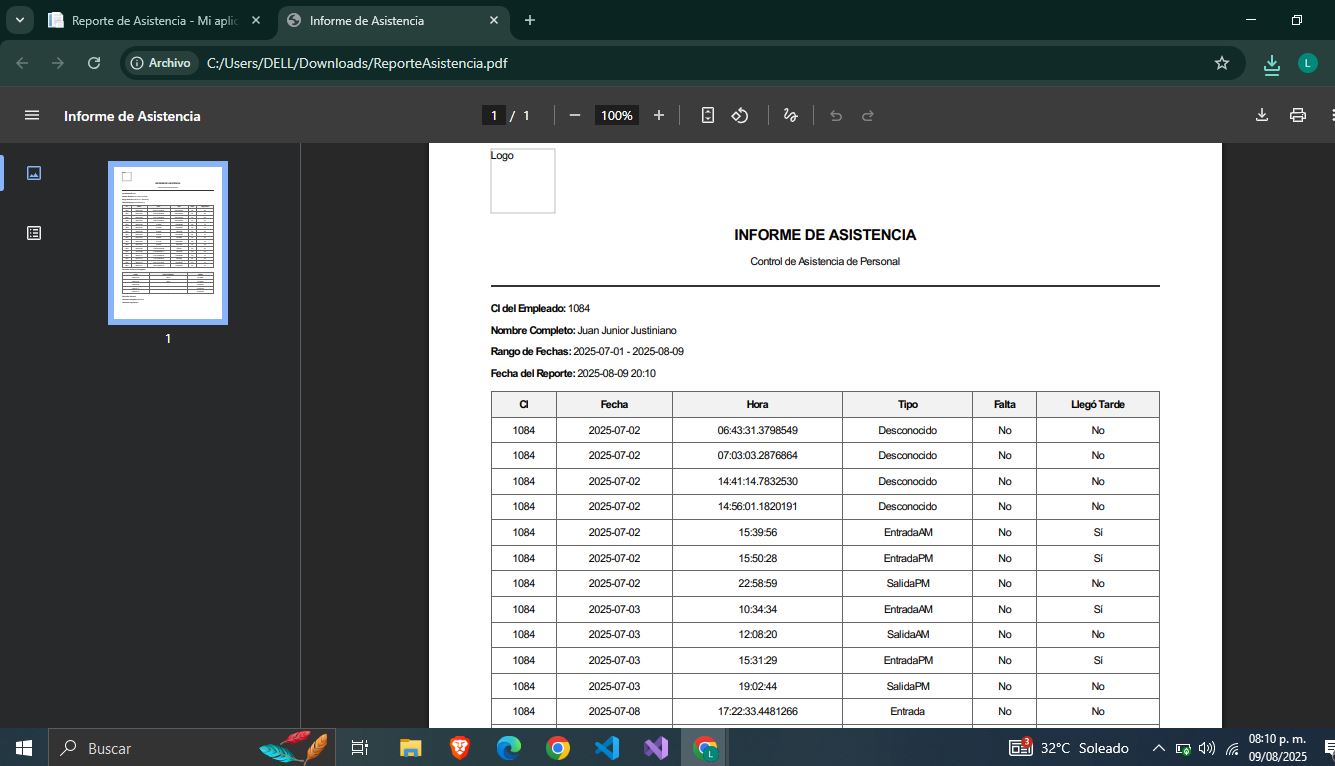
Task: Click the Archivo site info chip
Action: pyautogui.click(x=161, y=63)
